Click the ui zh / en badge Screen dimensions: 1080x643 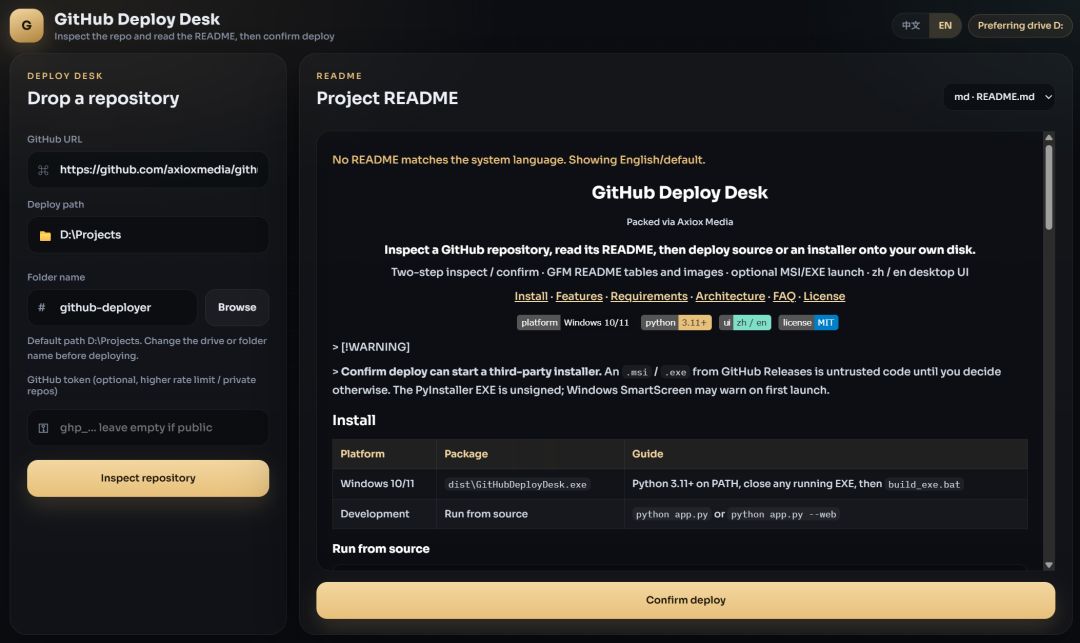click(745, 323)
